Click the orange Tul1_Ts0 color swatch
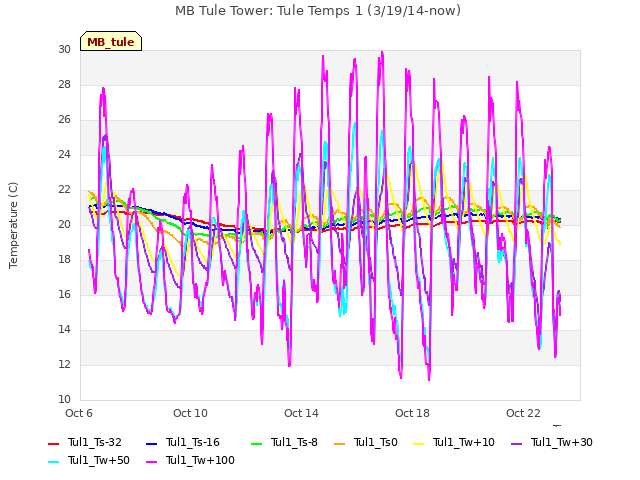Viewport: 640px width, 480px height. click(x=339, y=443)
